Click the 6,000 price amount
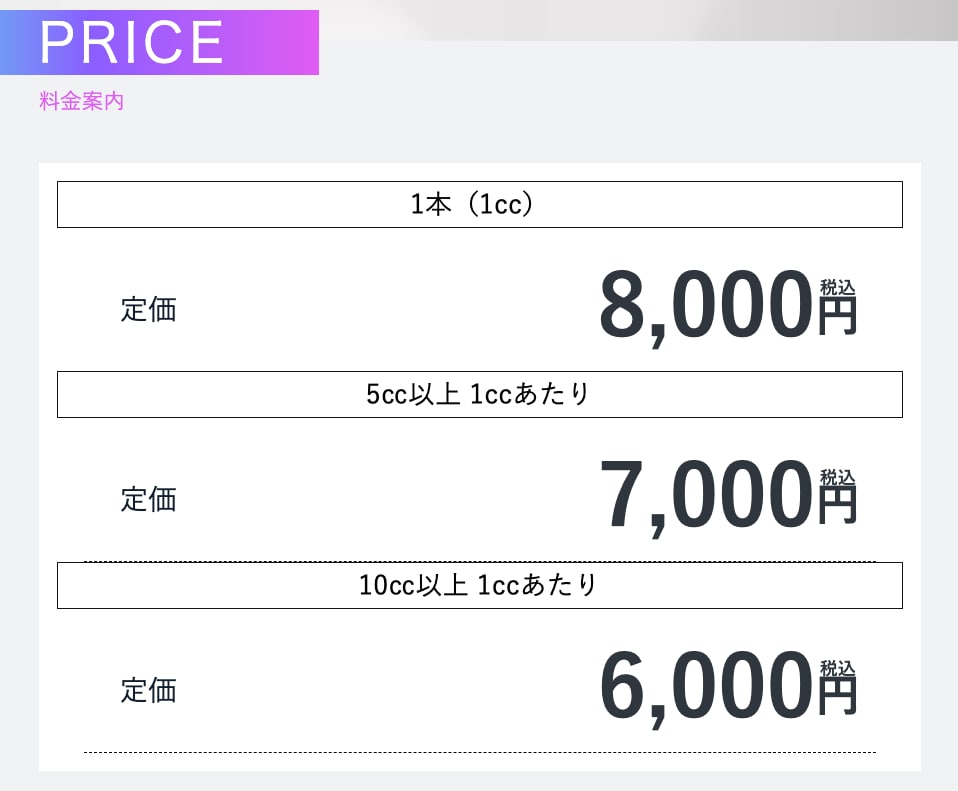Screen dimensions: 958x791 706,688
